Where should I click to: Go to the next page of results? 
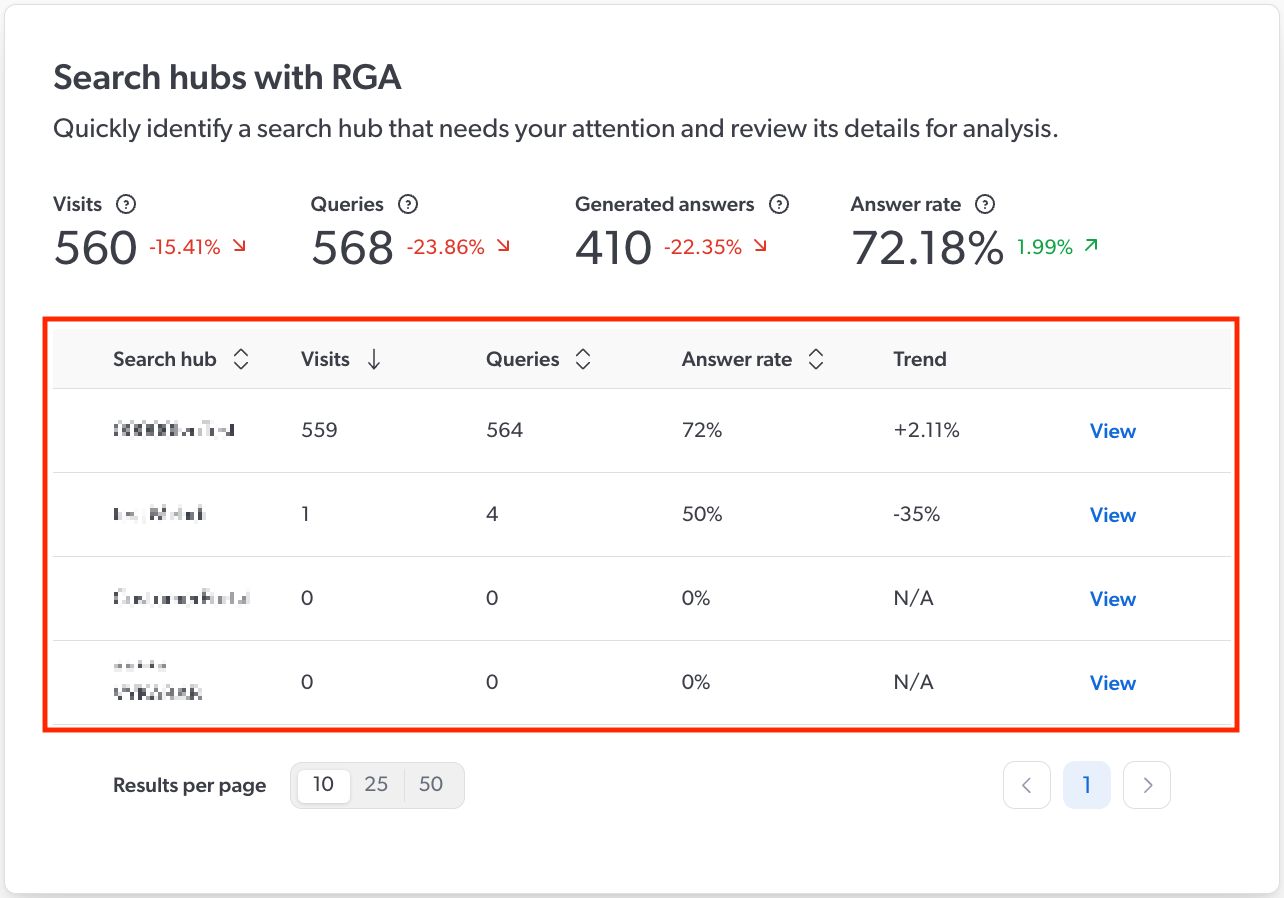pyautogui.click(x=1146, y=784)
